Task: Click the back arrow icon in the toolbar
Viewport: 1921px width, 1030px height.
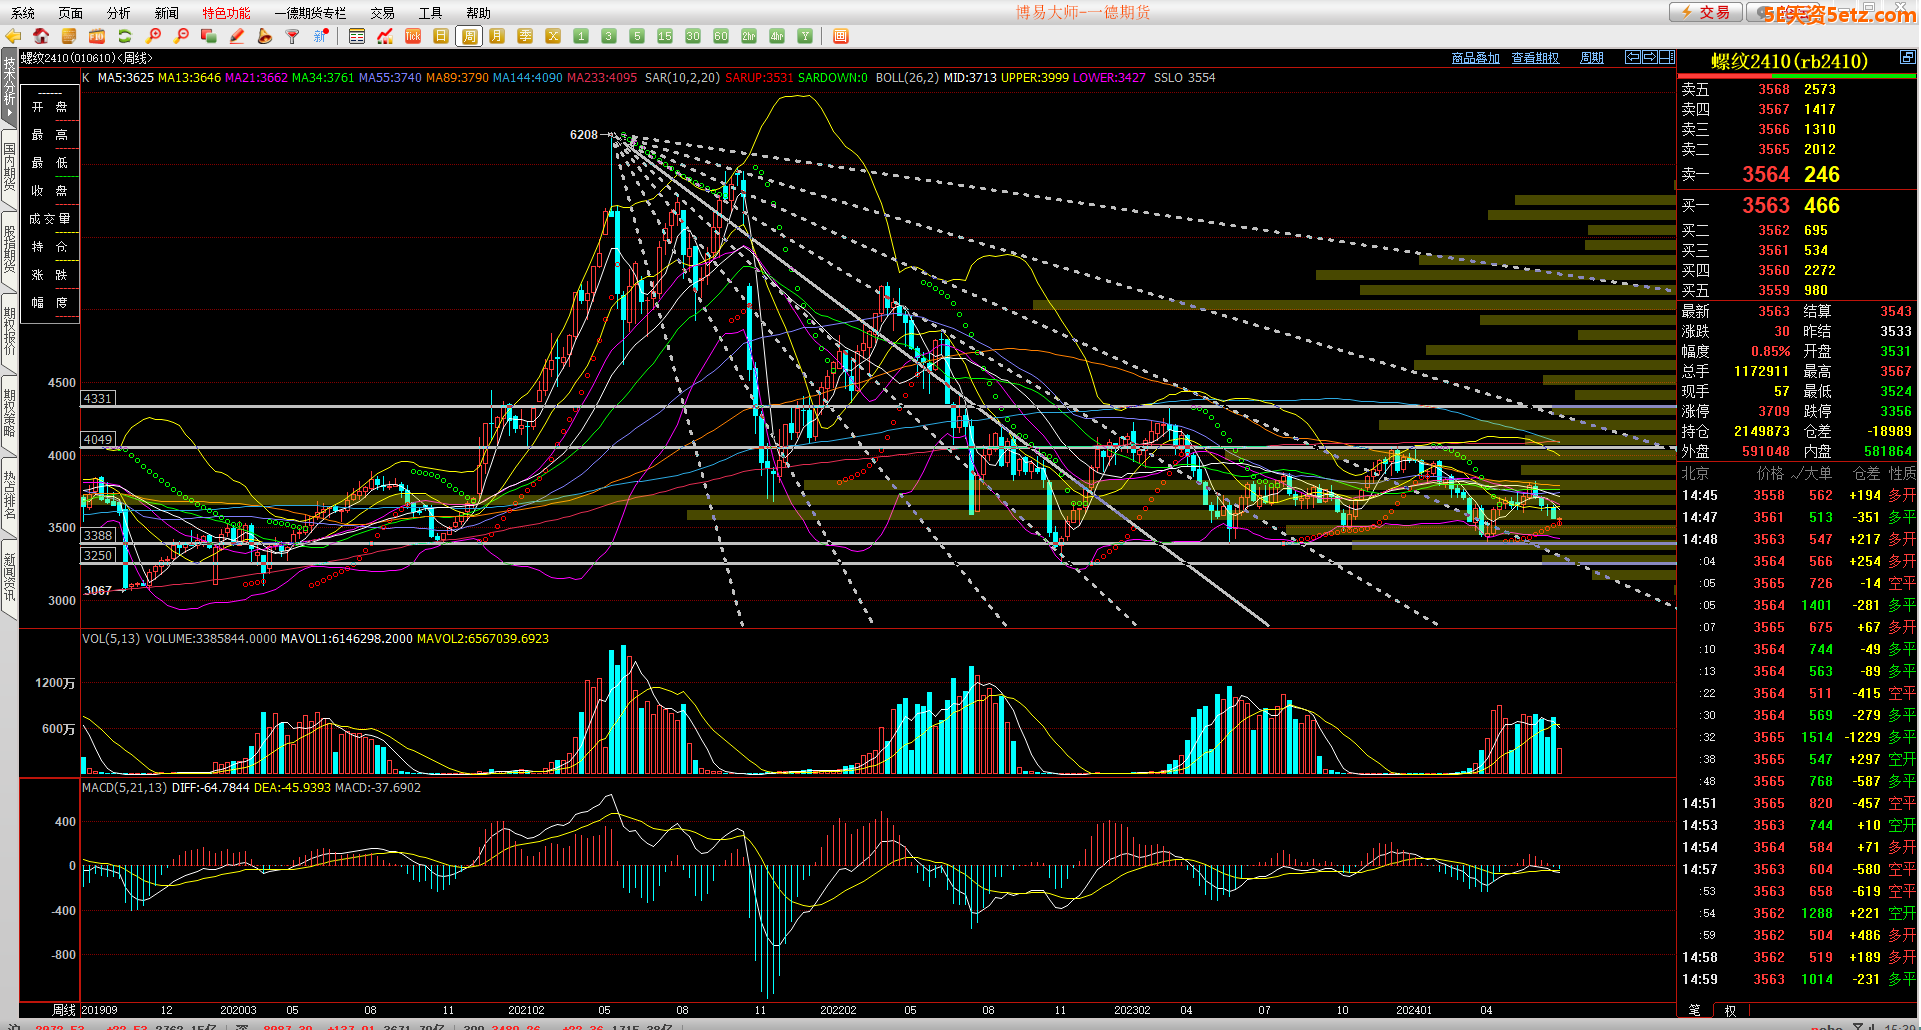Action: 13,36
